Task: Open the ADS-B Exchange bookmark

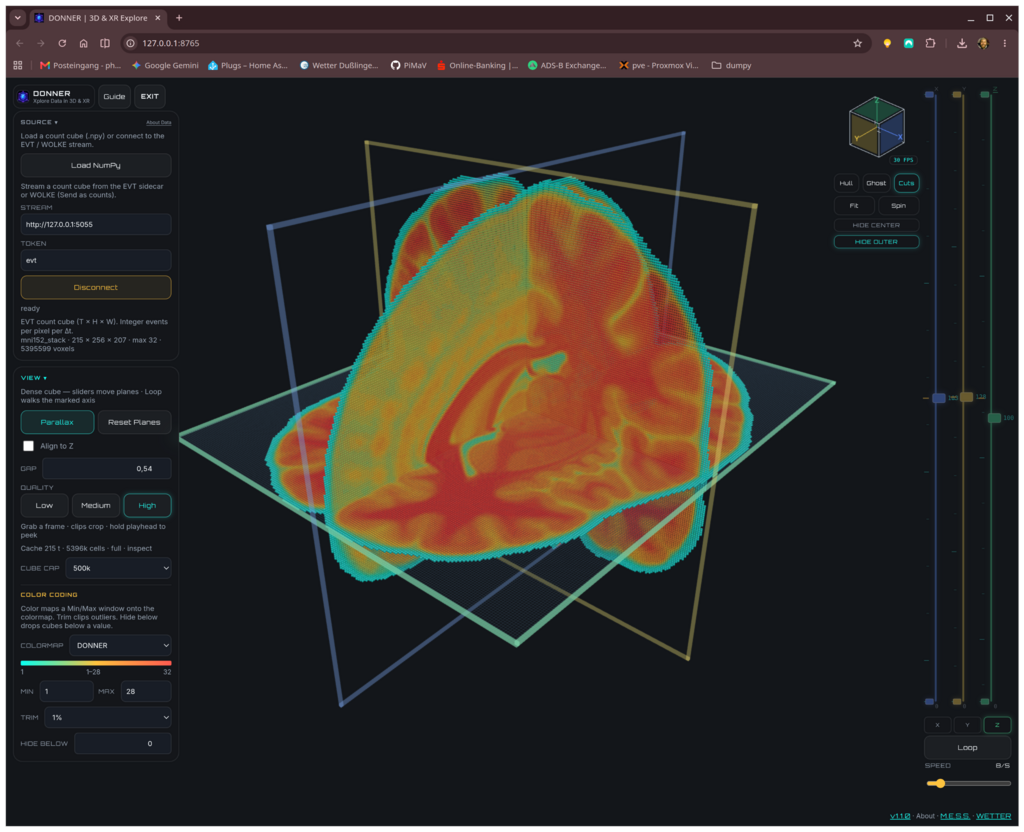Action: click(x=567, y=65)
